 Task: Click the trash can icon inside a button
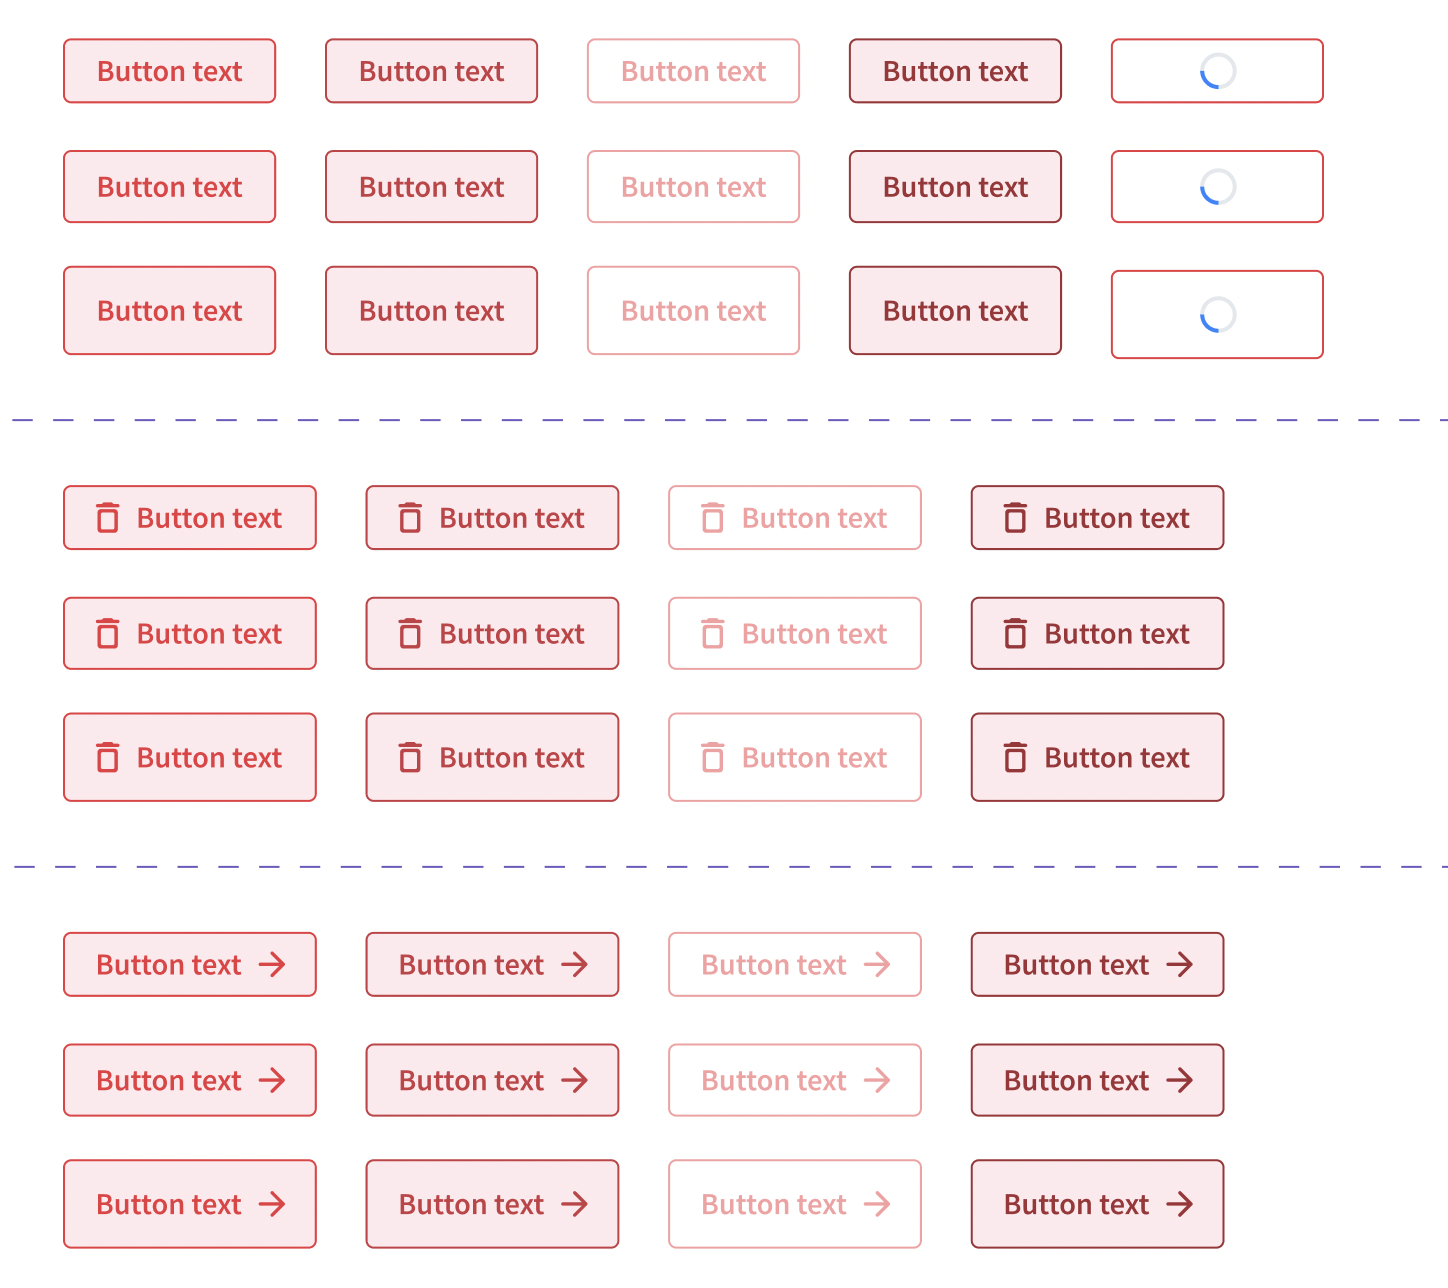(x=107, y=517)
